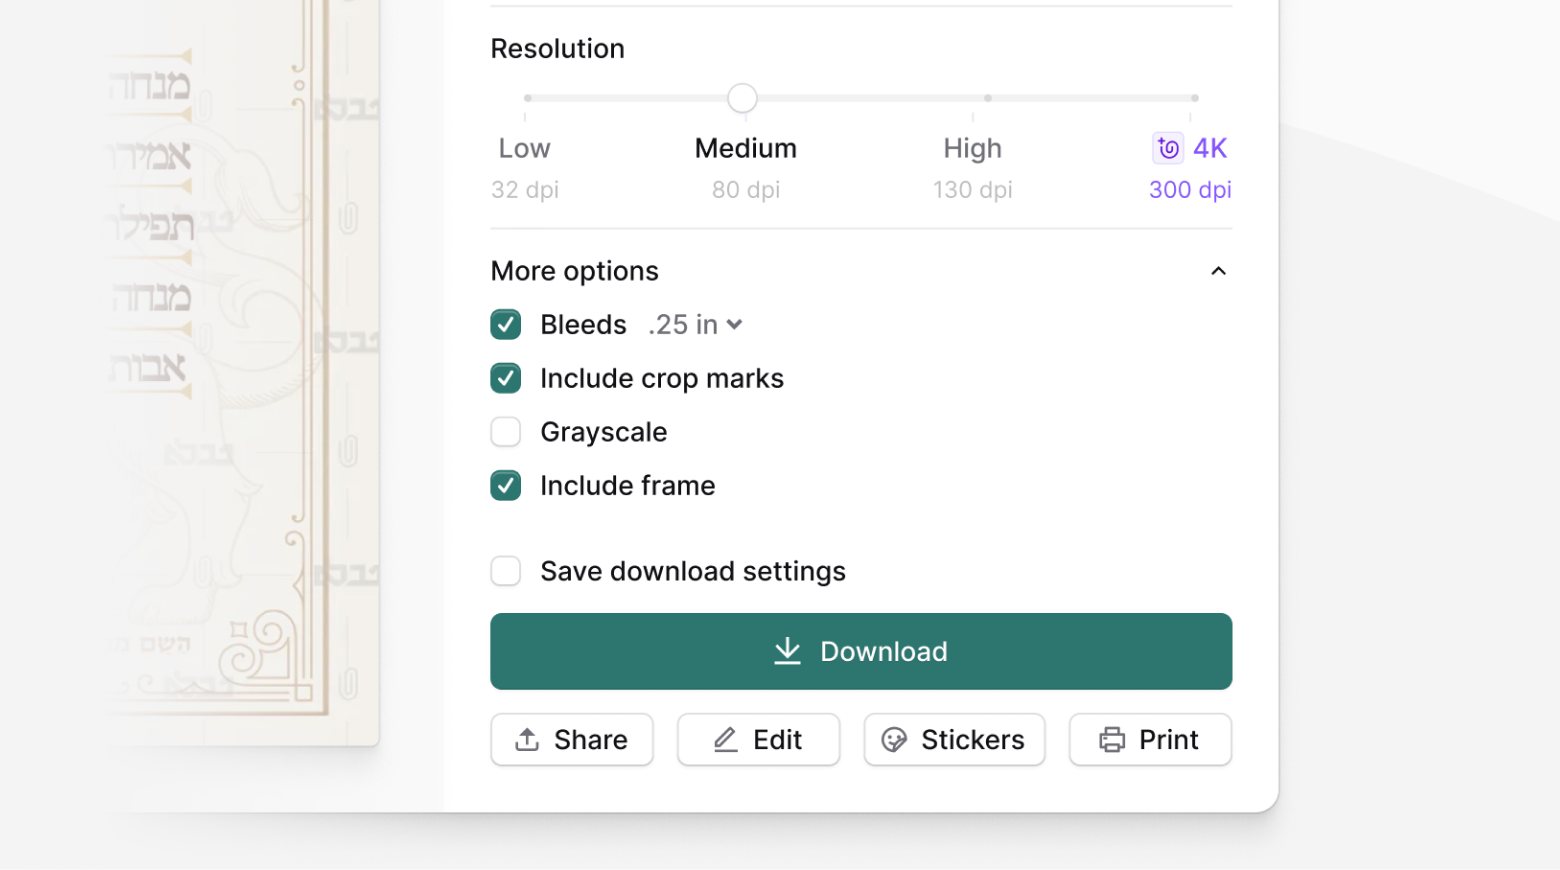Click the 130 dpi text
The image size is (1560, 870).
coord(973,190)
